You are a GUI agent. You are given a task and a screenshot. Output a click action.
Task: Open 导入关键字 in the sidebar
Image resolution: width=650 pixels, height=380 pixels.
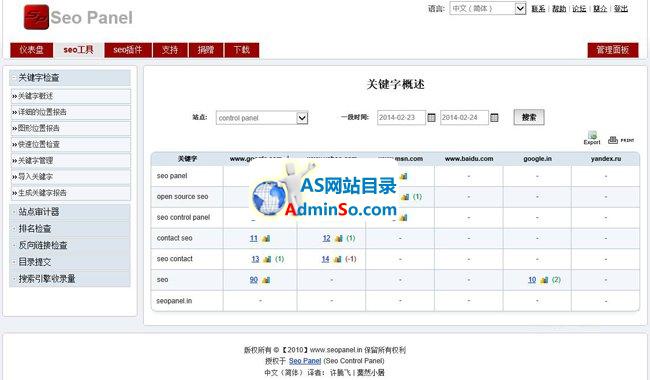pyautogui.click(x=70, y=177)
